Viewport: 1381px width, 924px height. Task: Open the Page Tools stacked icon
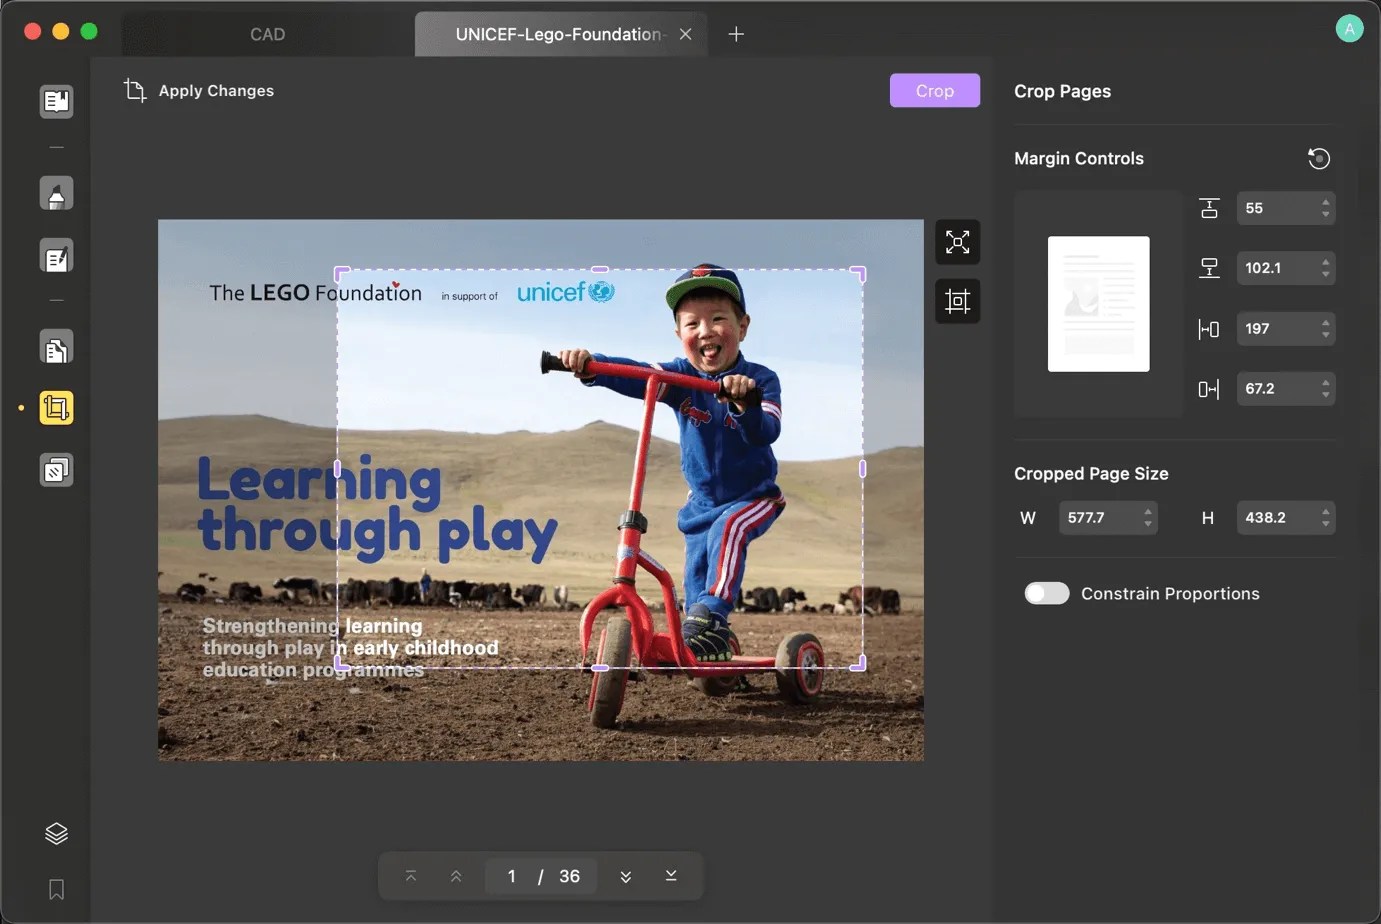[56, 470]
